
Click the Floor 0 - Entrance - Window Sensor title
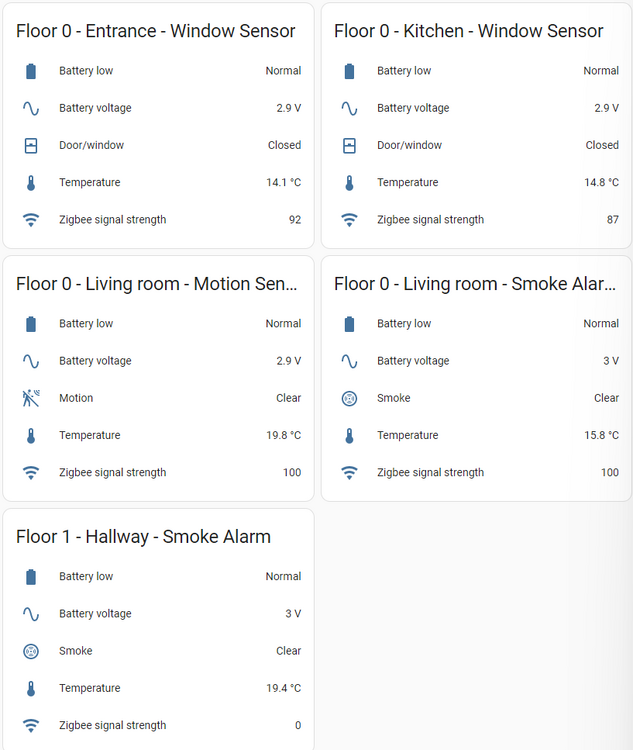pos(156,31)
